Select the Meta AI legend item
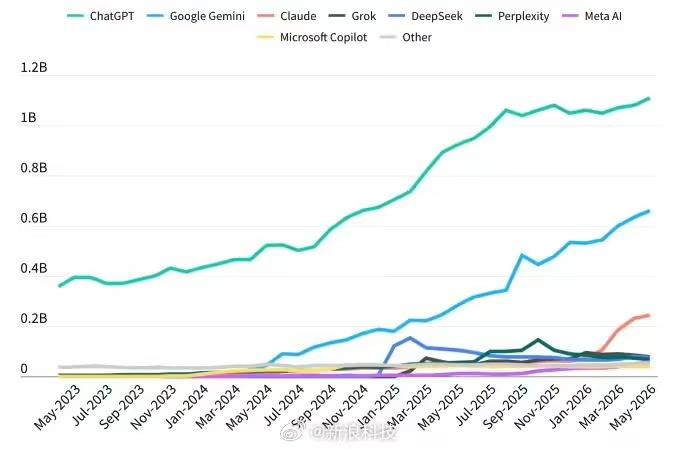 click(x=592, y=16)
